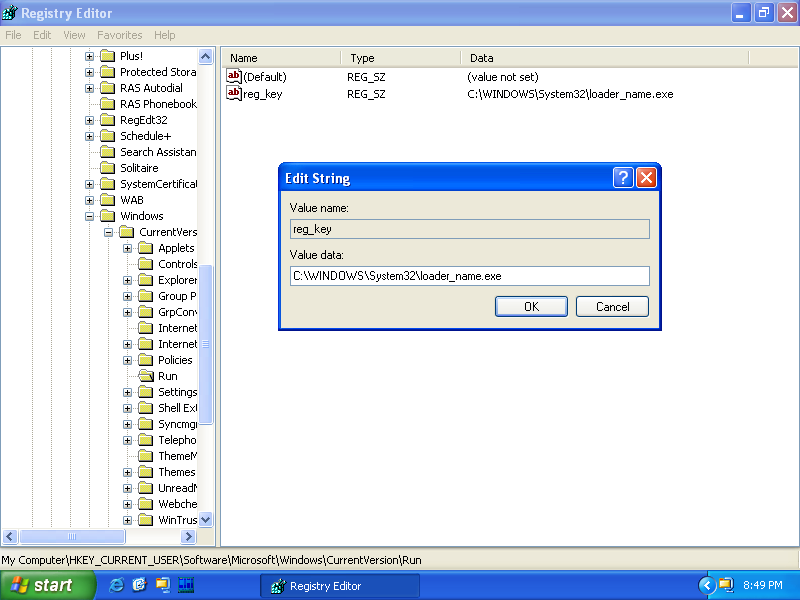This screenshot has height=600, width=800.
Task: Click the '(value not set)' data cell
Action: [503, 77]
